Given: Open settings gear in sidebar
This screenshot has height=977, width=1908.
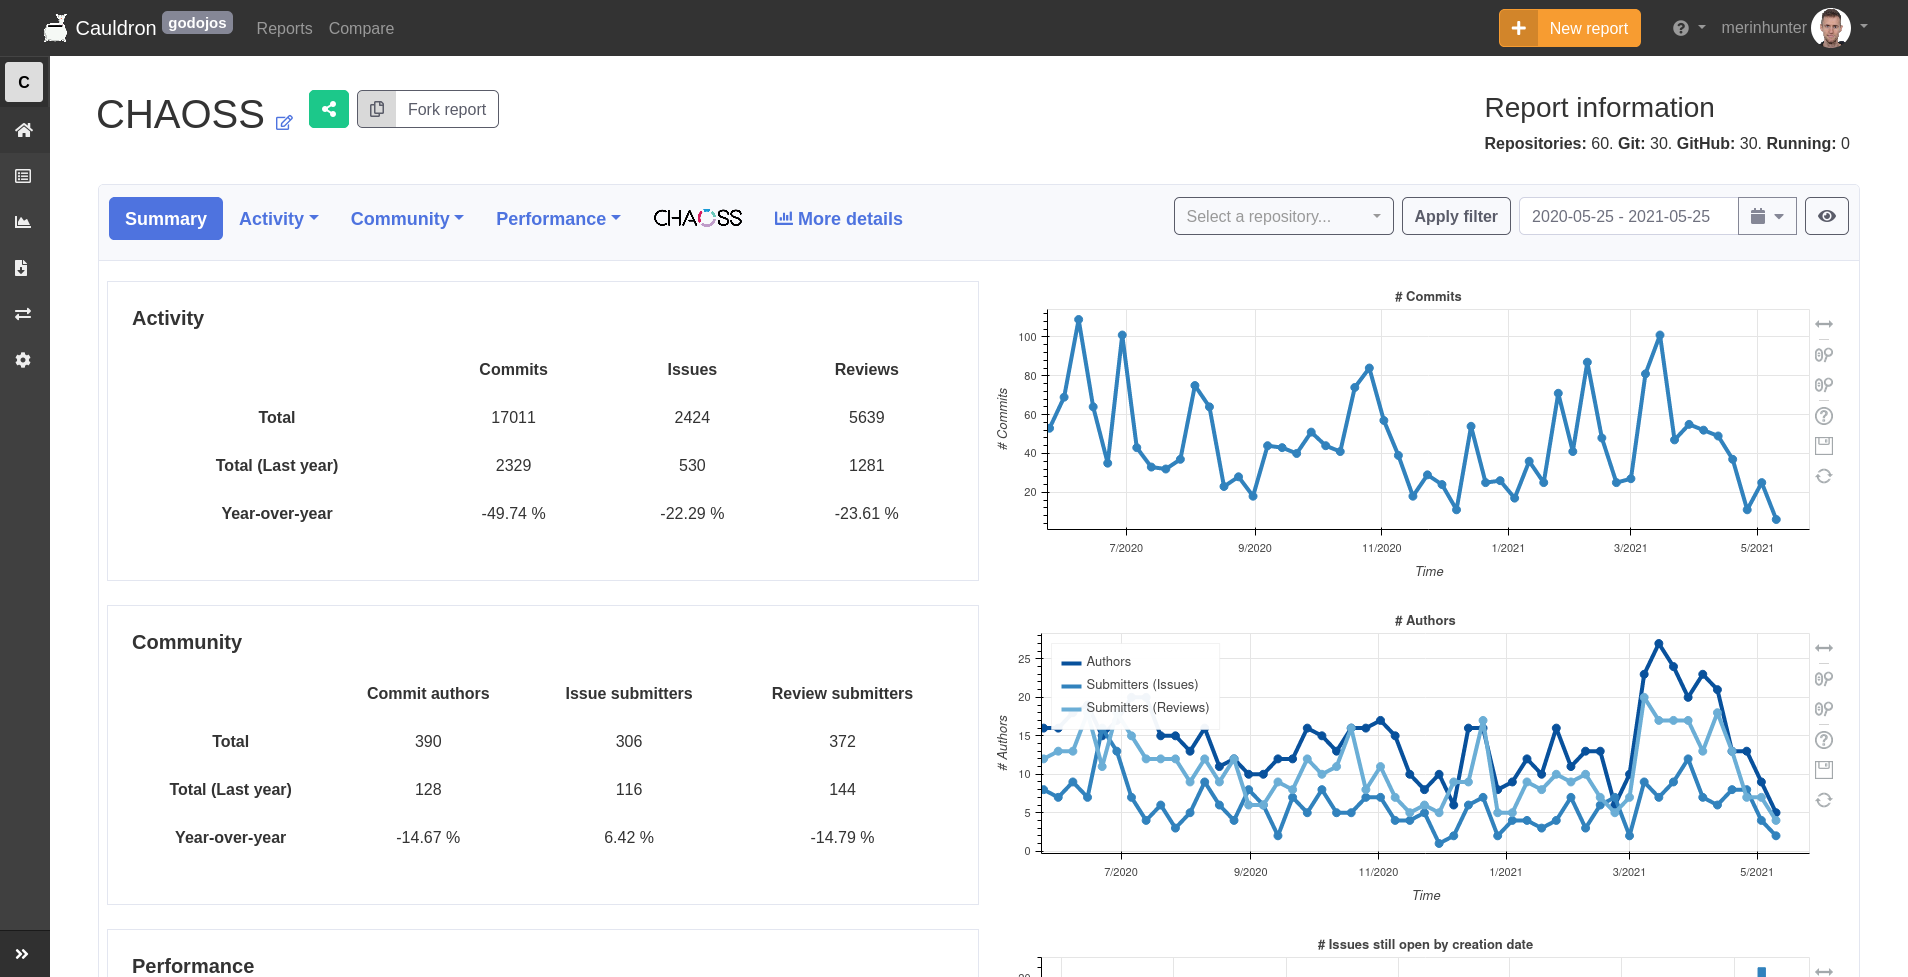Looking at the screenshot, I should 23,360.
